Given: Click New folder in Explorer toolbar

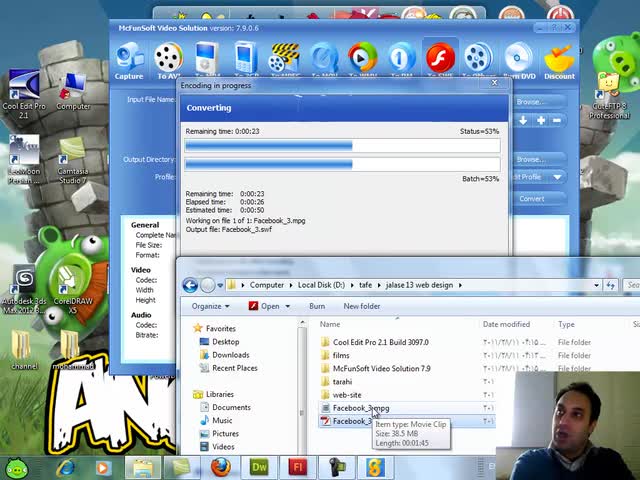Looking at the screenshot, I should coord(362,306).
